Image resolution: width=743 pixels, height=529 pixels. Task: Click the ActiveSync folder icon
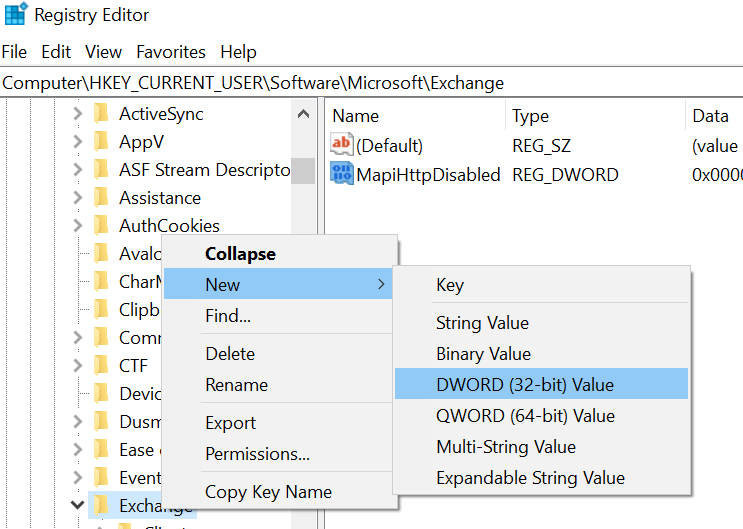pos(101,114)
